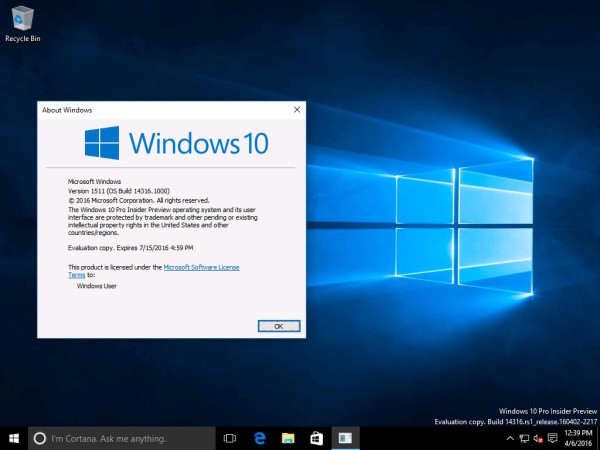
Task: Click the 'Windows User' licensee text
Action: tap(96, 286)
